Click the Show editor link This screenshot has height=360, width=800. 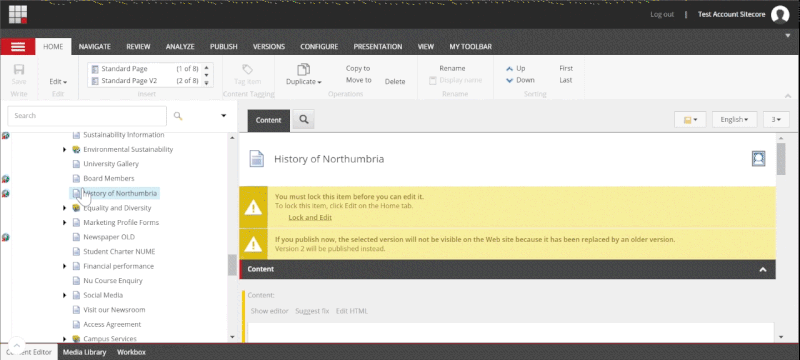click(x=269, y=311)
